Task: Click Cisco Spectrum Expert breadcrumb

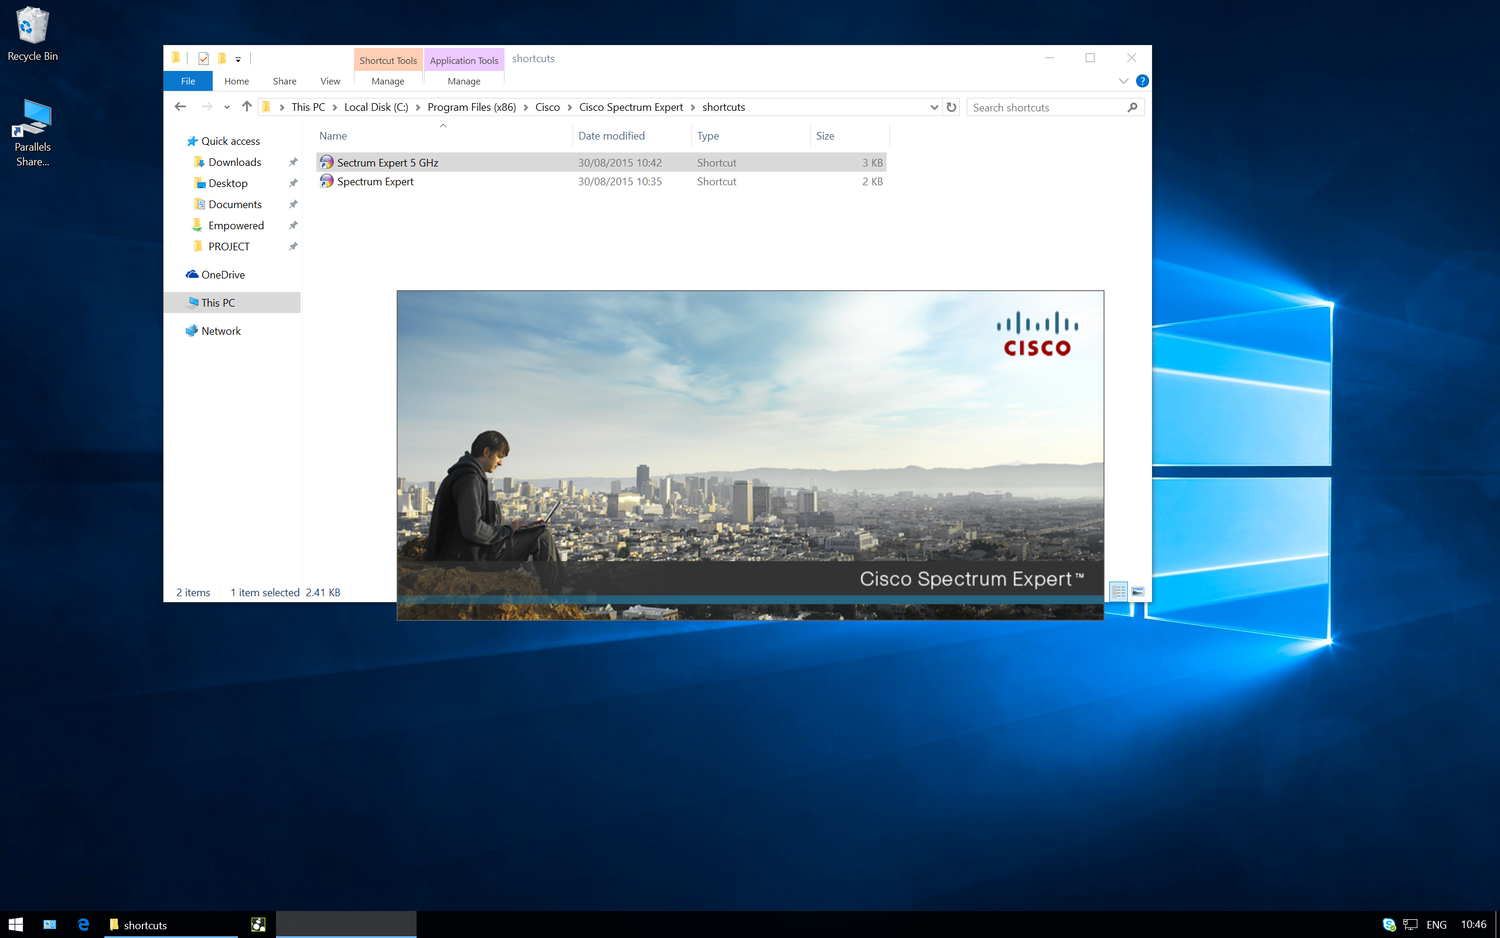Action: pyautogui.click(x=631, y=107)
